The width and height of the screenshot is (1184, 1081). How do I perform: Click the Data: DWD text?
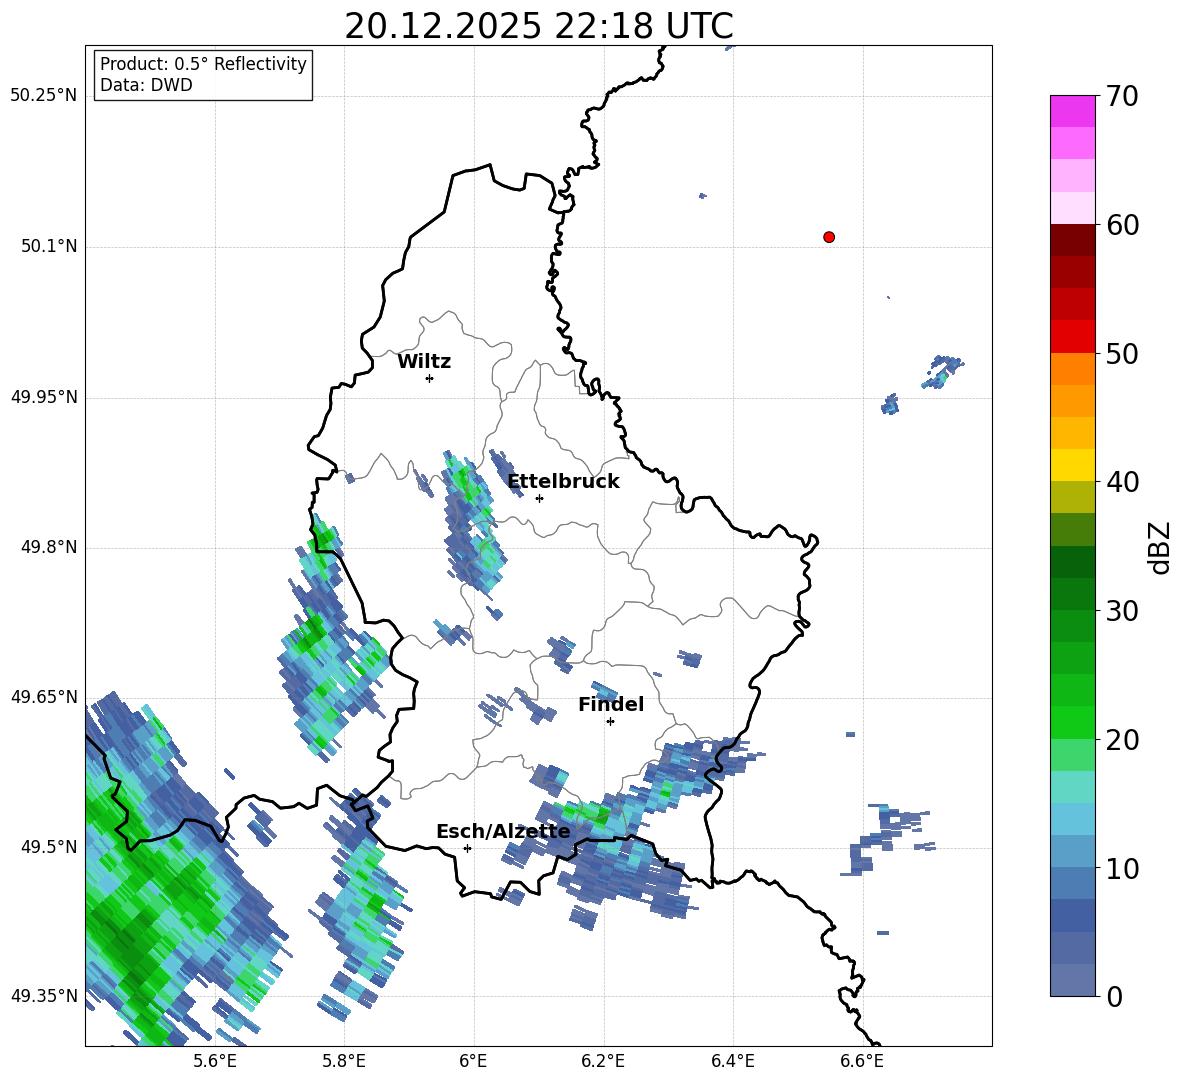[x=146, y=85]
